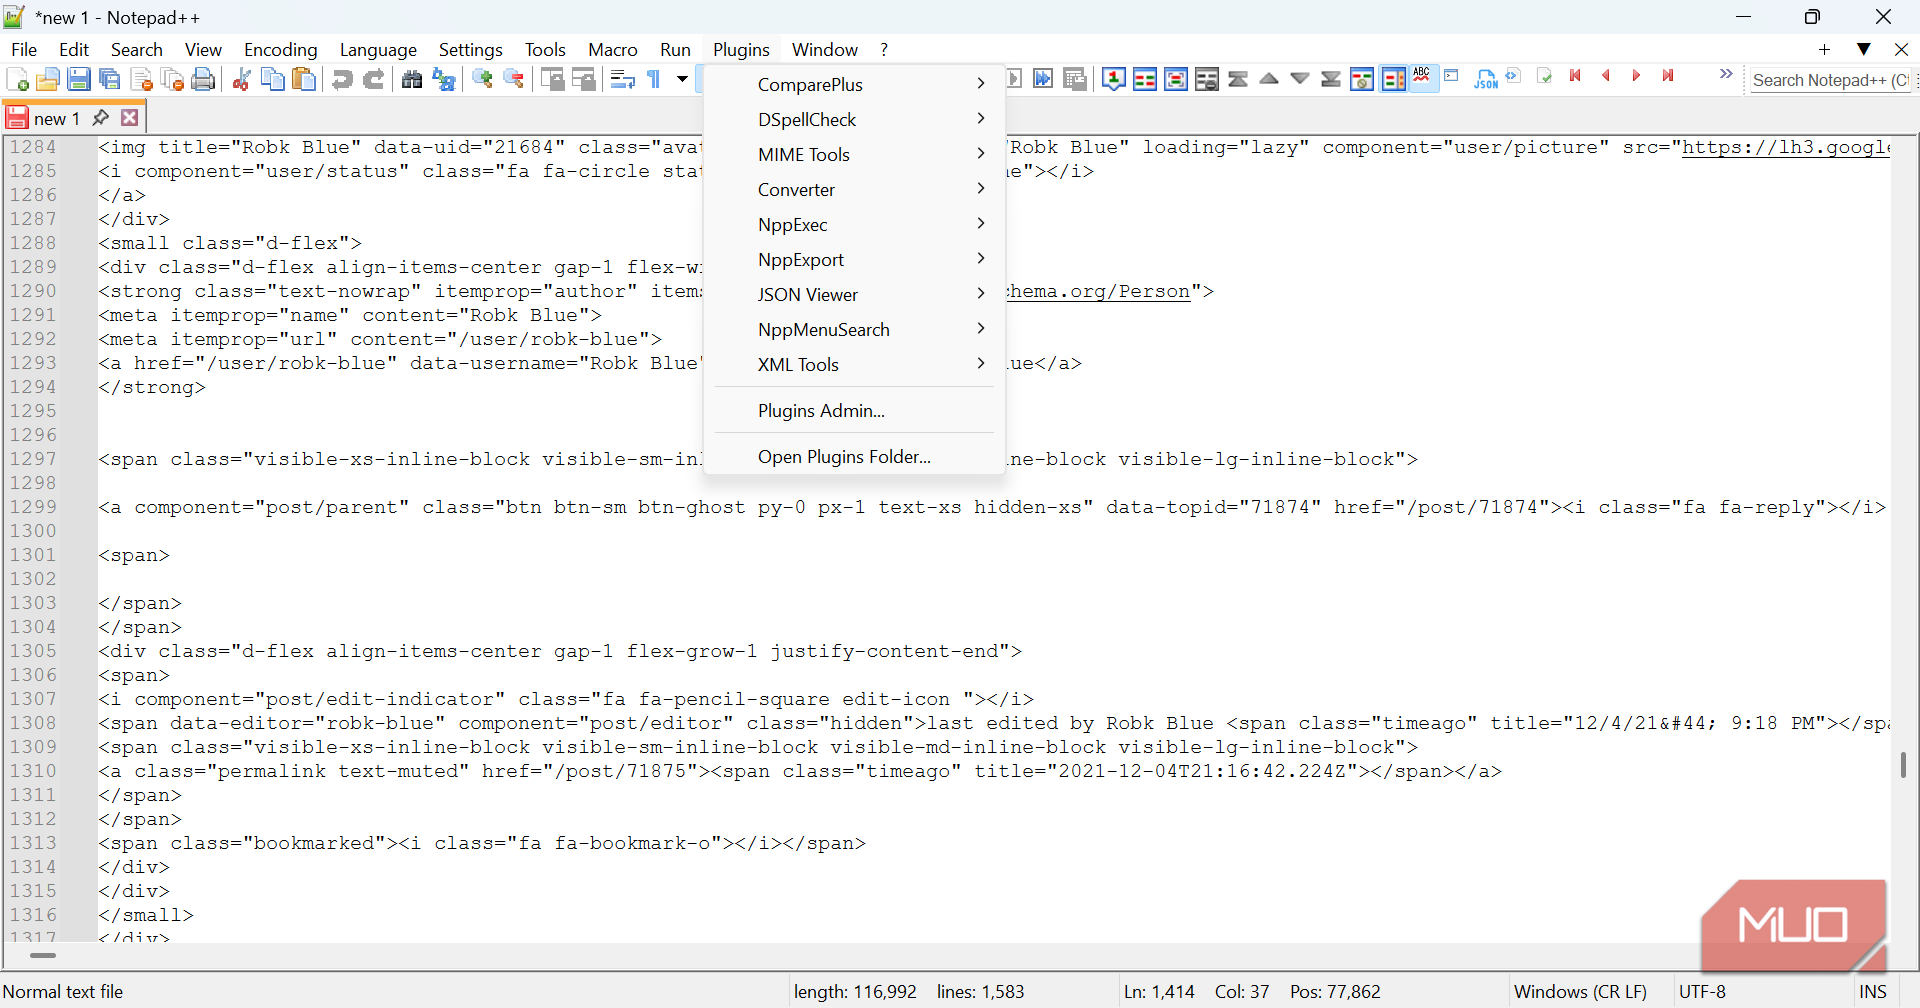Viewport: 1920px width, 1008px height.
Task: Open the JSON Viewer toolbar icon
Action: pyautogui.click(x=1486, y=79)
